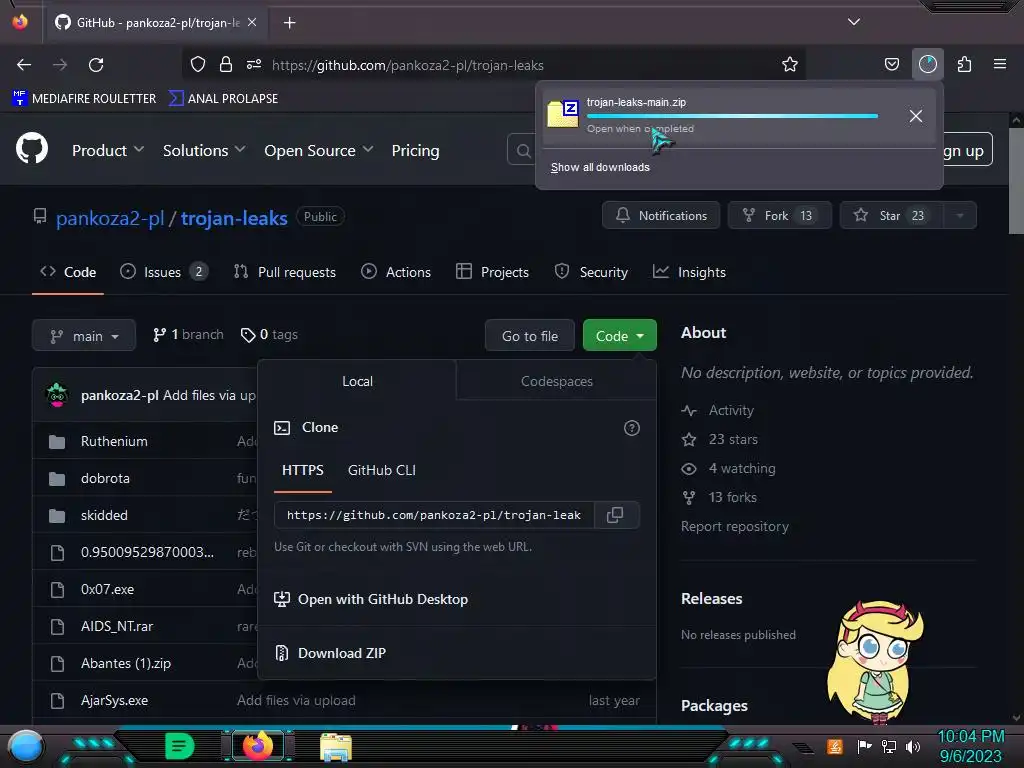Open the Start orb on the taskbar
Viewport: 1024px width, 768px height.
(26, 746)
